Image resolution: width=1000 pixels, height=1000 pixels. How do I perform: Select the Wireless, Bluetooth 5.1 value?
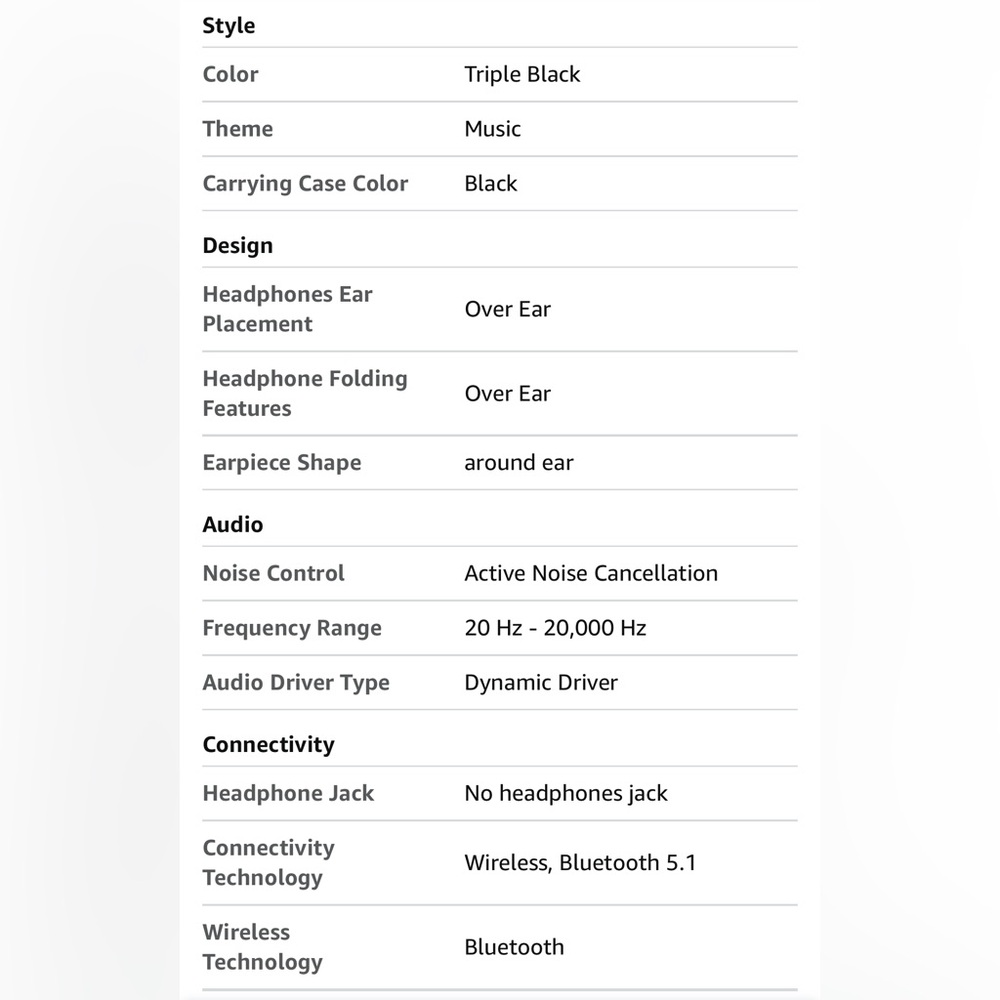point(580,862)
